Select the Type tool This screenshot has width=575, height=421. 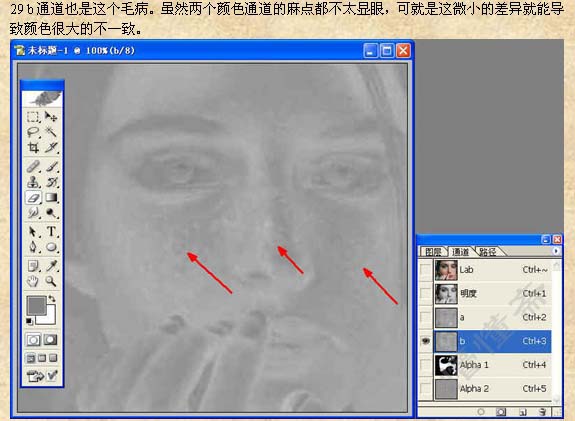(x=51, y=232)
